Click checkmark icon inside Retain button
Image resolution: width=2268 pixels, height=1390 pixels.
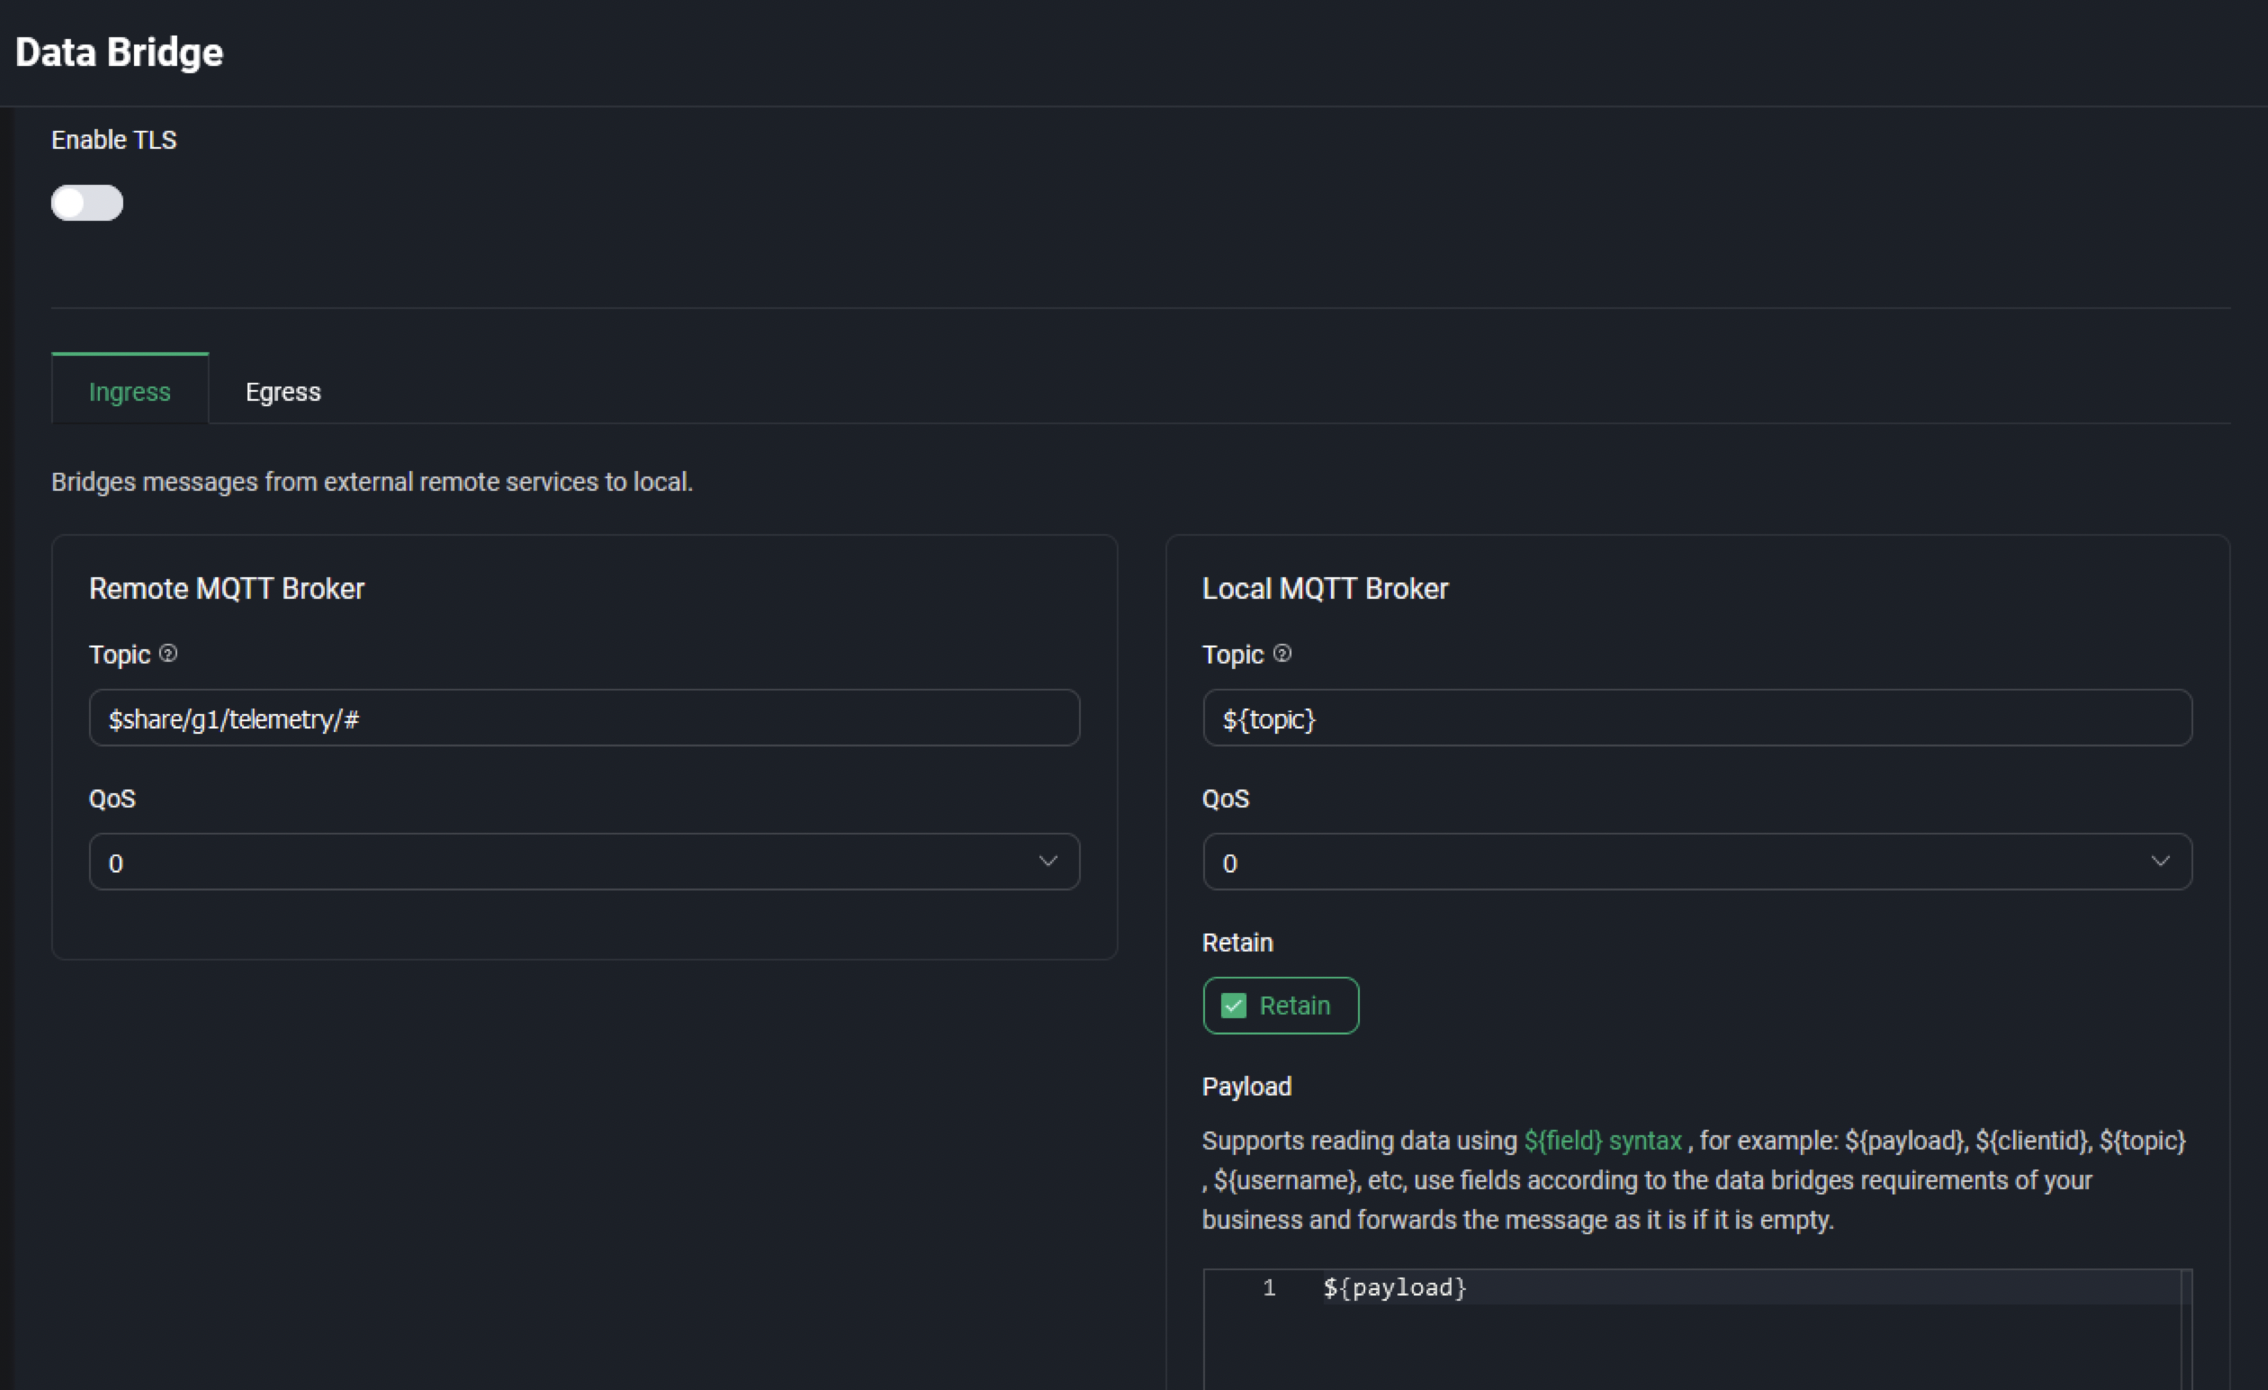point(1233,1005)
